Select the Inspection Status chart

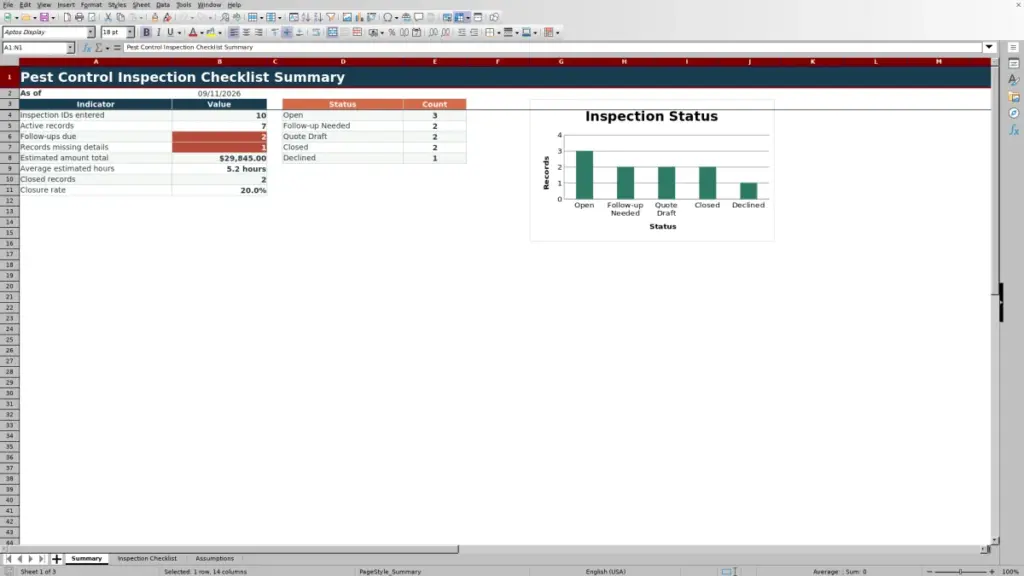(x=652, y=170)
